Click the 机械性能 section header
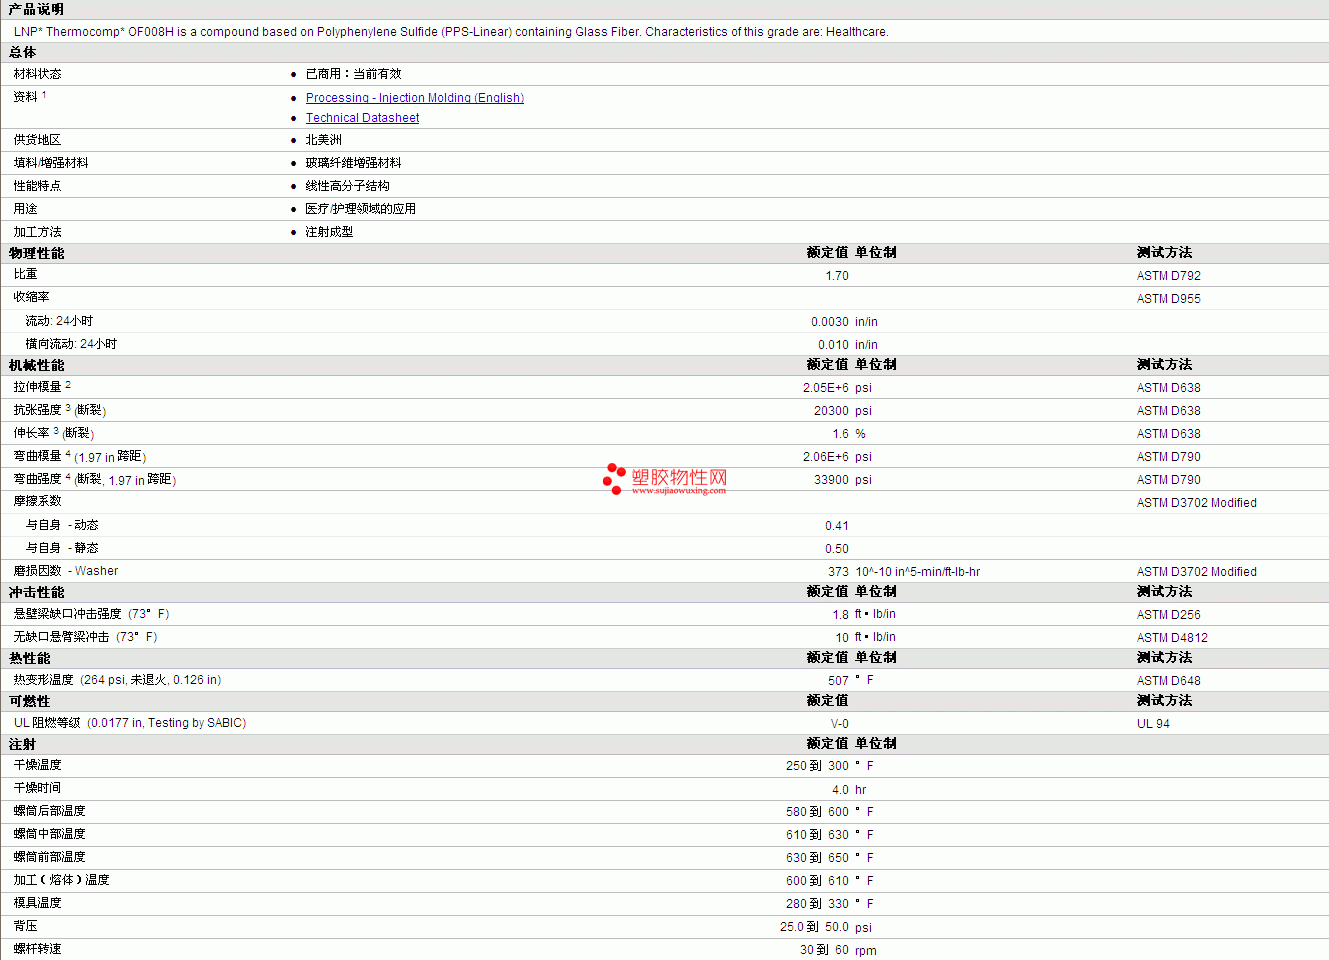This screenshot has height=960, width=1329. pos(36,365)
